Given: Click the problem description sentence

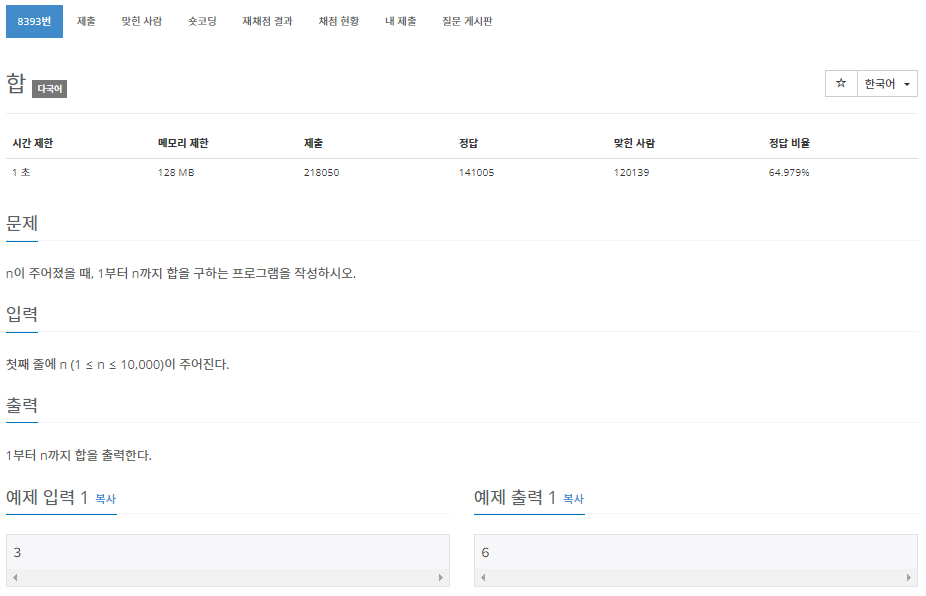Looking at the screenshot, I should click(x=181, y=273).
